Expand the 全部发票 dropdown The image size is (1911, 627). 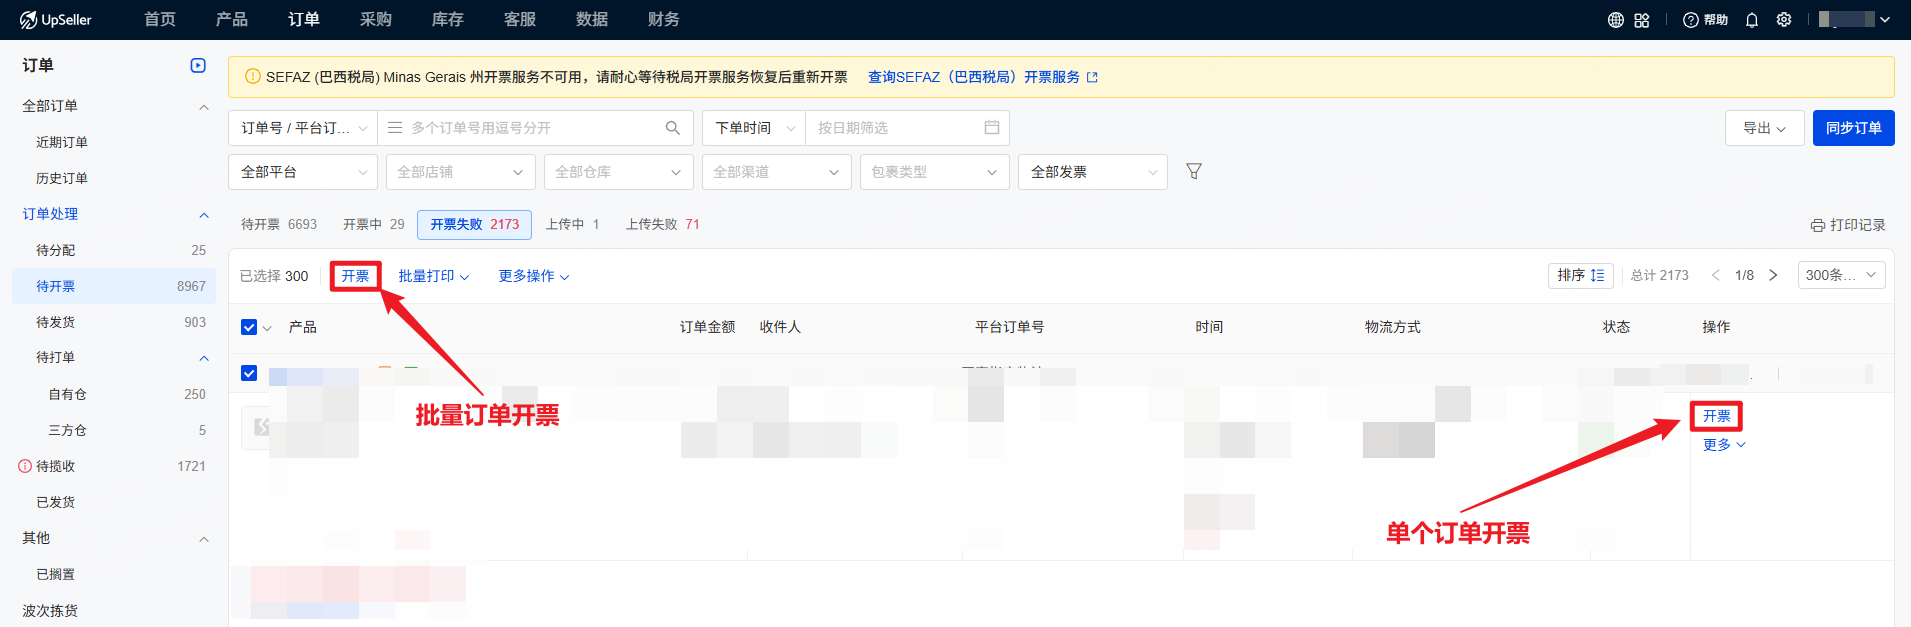click(1092, 172)
